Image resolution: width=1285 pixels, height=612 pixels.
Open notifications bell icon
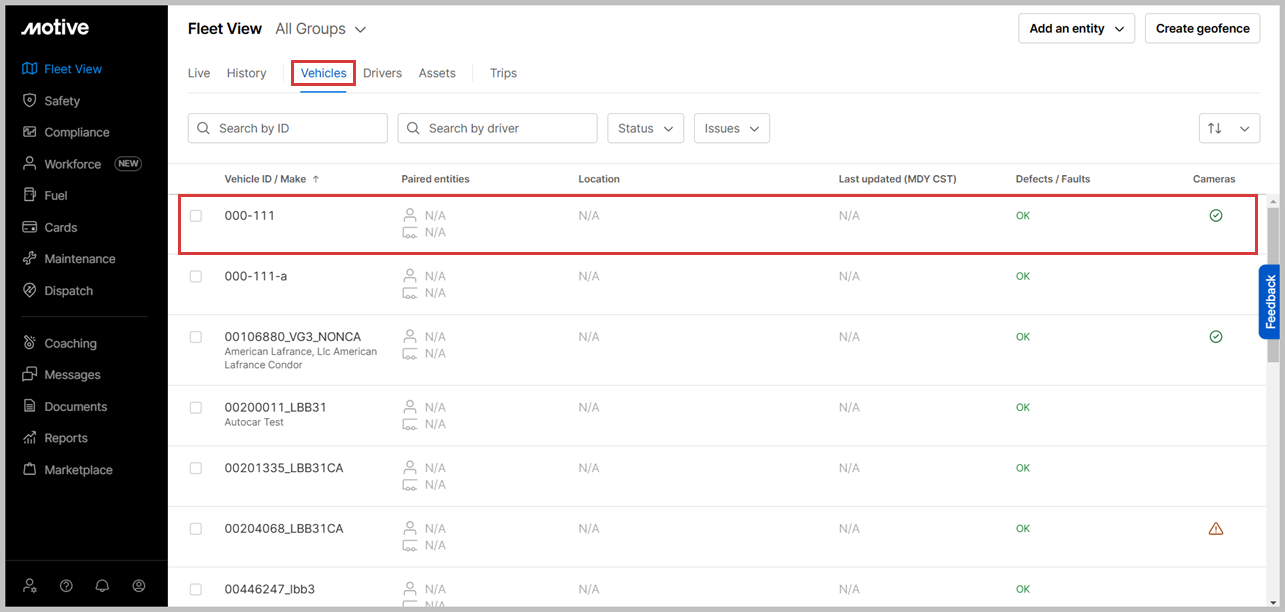[102, 586]
